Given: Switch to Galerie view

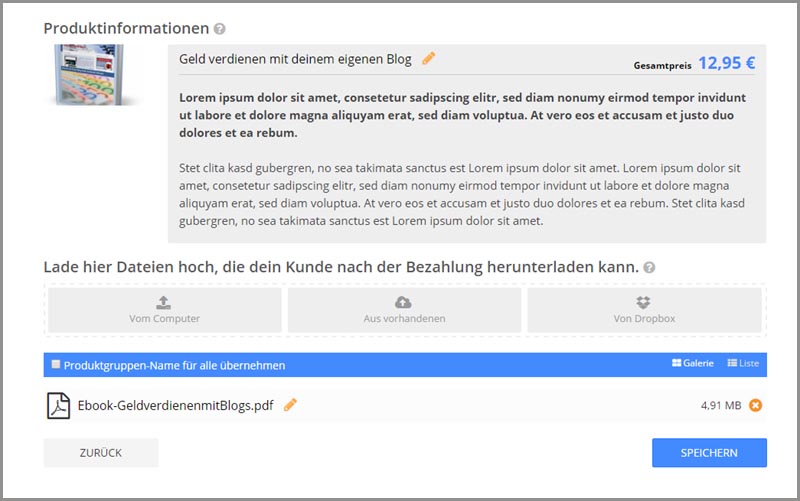Looking at the screenshot, I should 693,364.
